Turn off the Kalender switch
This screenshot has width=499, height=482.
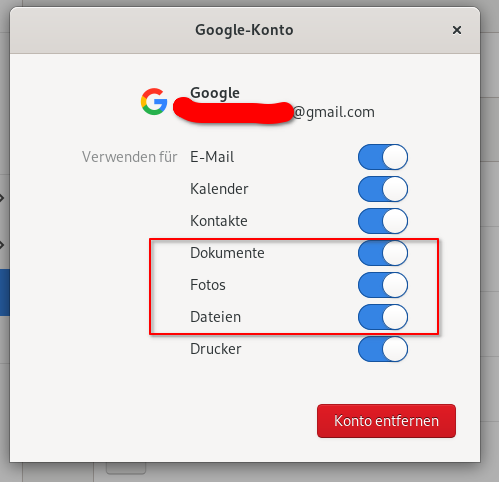[x=383, y=189]
